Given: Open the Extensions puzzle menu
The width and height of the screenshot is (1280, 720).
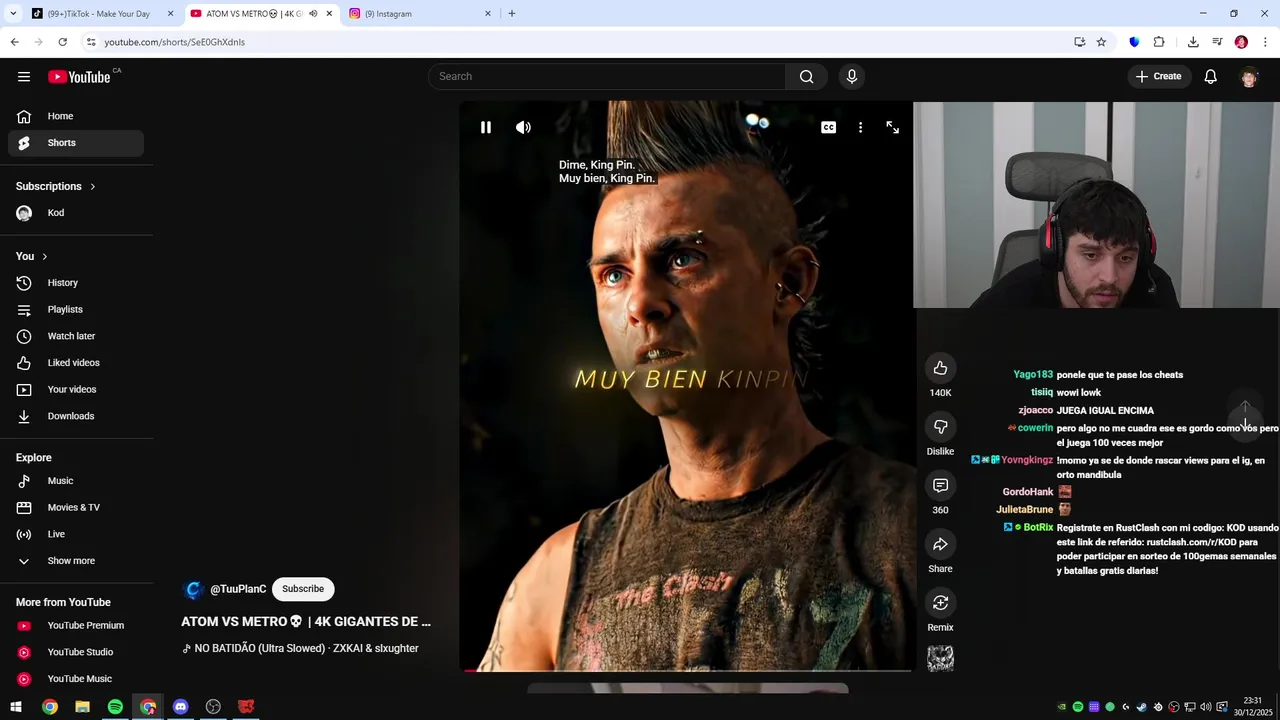Looking at the screenshot, I should point(1159,42).
